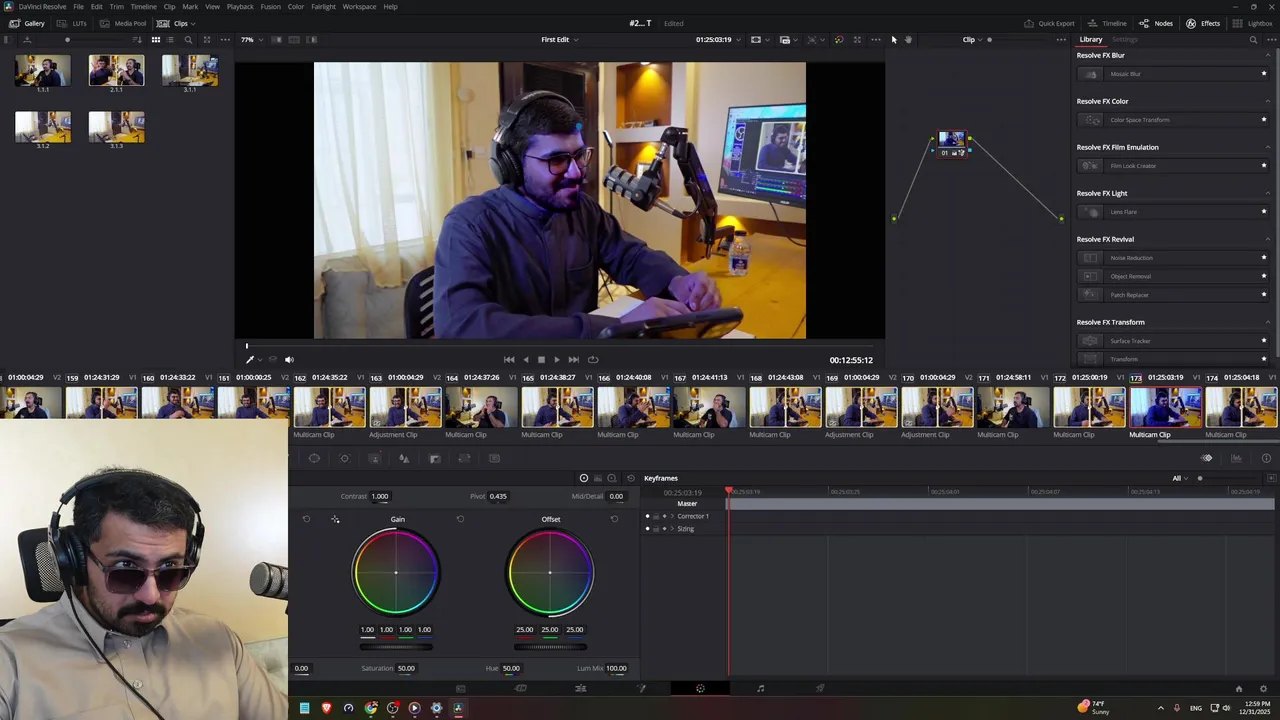Select gallery still labeled 1.1.1

point(43,71)
